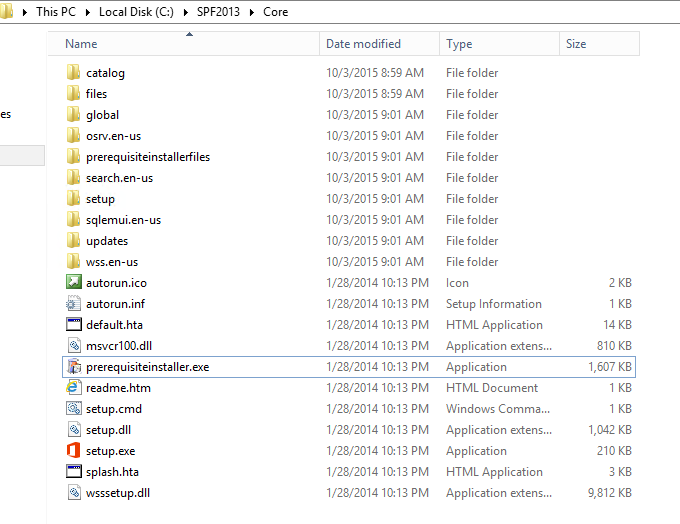Click the 1,607 KB size cell
This screenshot has width=680, height=524.
tap(610, 367)
